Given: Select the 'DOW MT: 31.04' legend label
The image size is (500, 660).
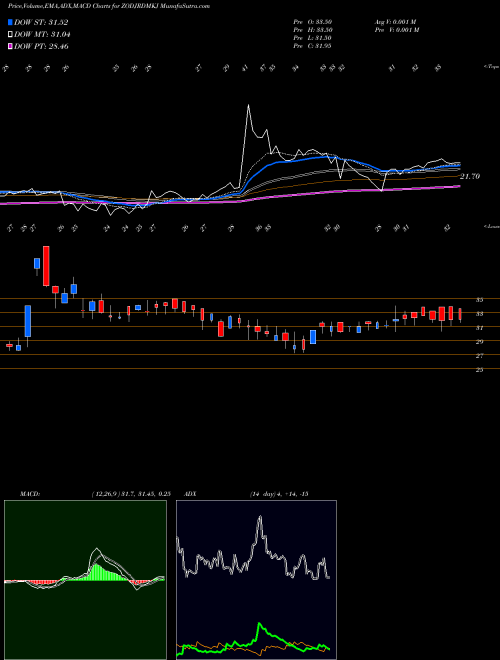Looking at the screenshot, I should [x=42, y=35].
